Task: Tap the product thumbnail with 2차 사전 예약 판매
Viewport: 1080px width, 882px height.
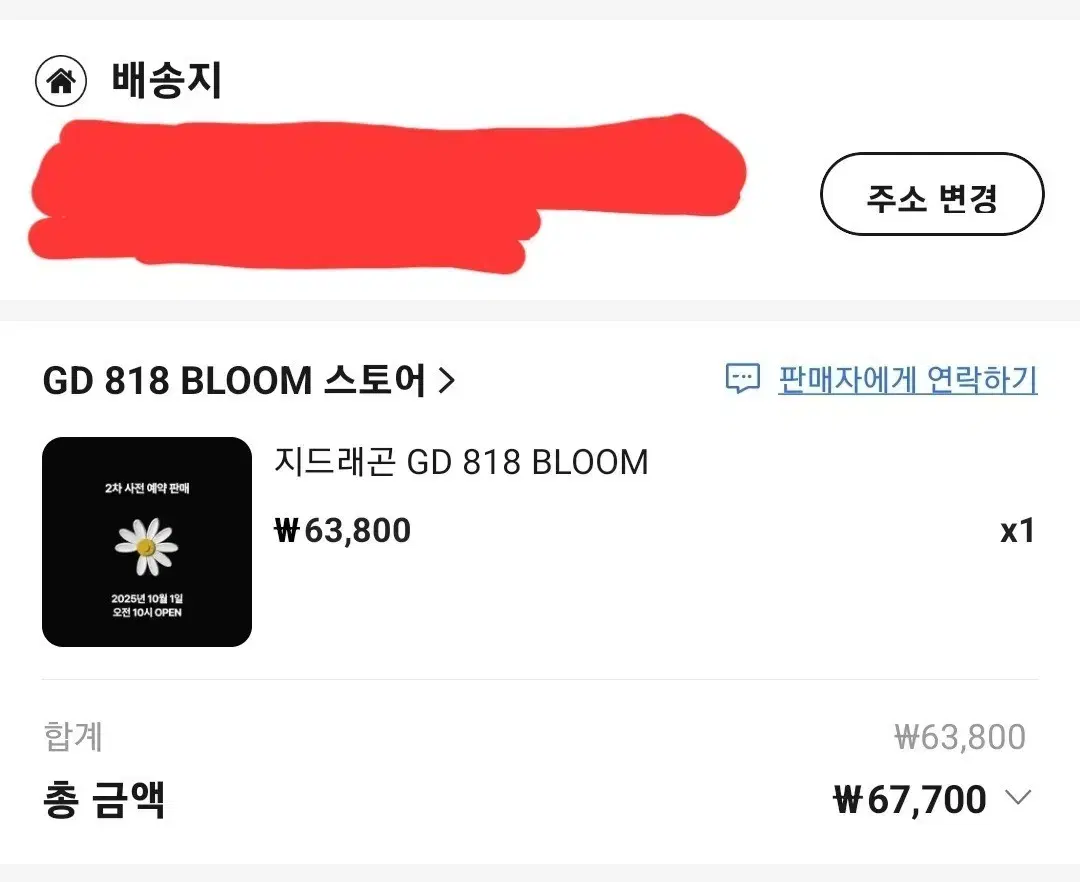Action: pyautogui.click(x=146, y=540)
